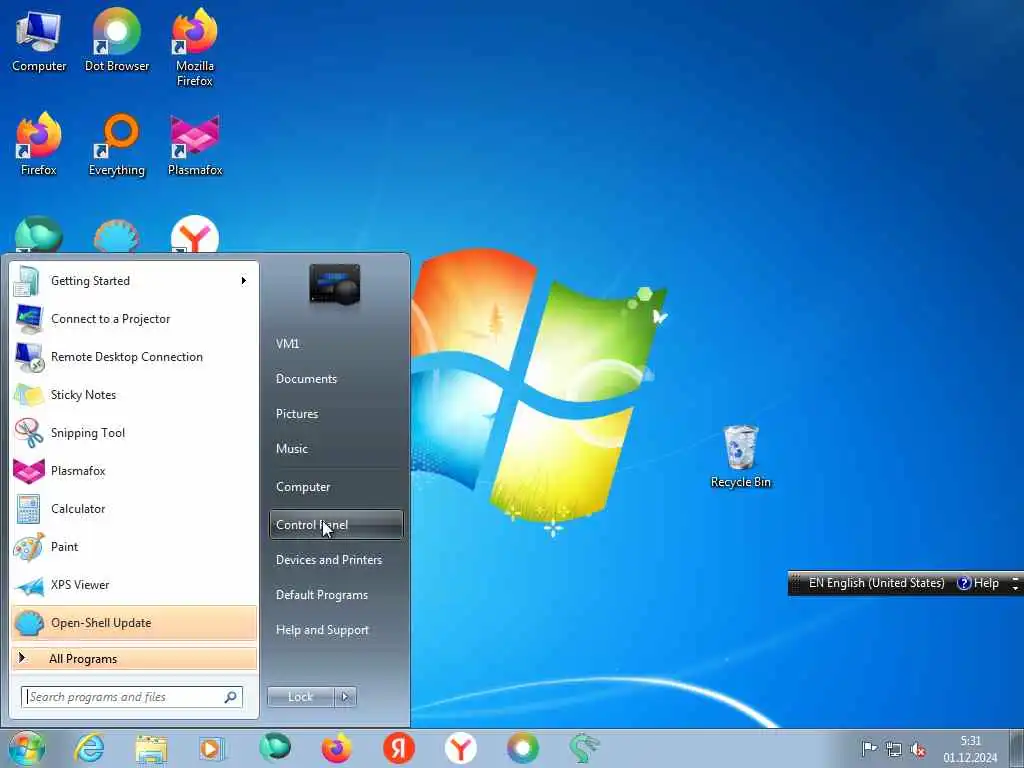The width and height of the screenshot is (1024, 768).
Task: Open Firefox from the taskbar
Action: click(x=336, y=748)
